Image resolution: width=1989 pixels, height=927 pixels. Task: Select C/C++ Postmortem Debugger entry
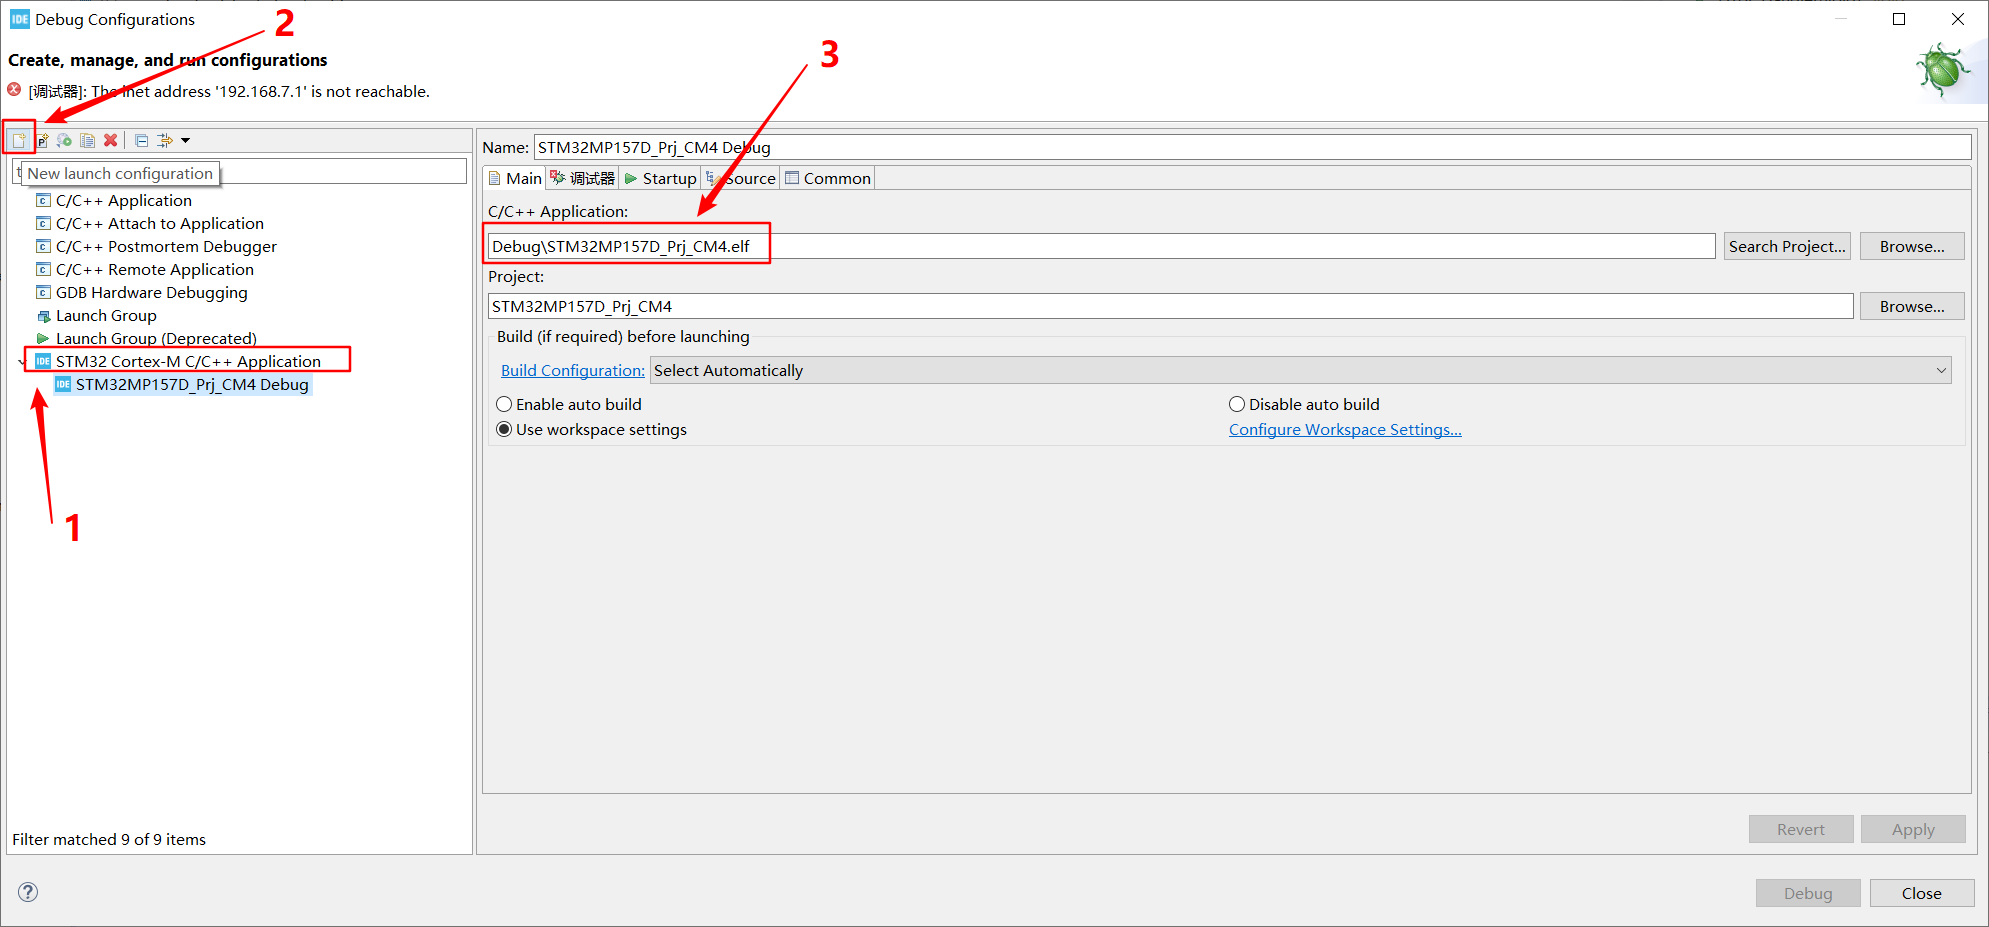(x=166, y=246)
